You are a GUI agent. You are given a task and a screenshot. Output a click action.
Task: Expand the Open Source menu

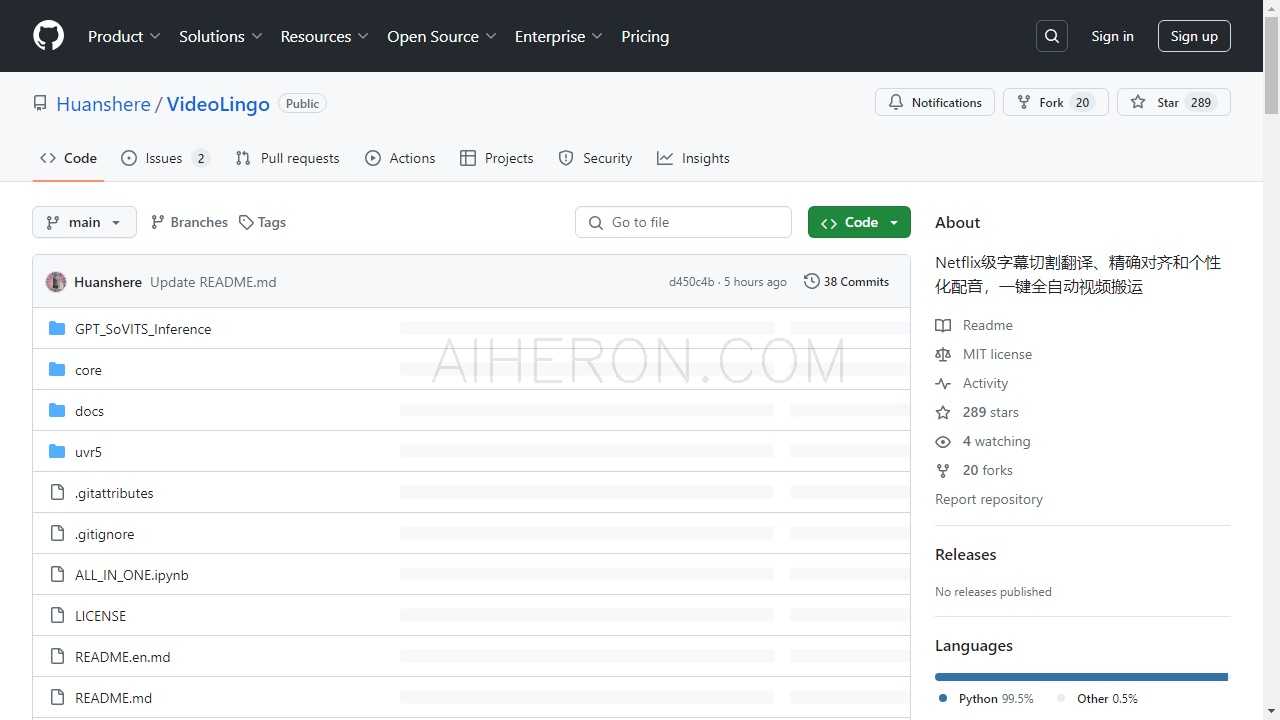(x=441, y=36)
